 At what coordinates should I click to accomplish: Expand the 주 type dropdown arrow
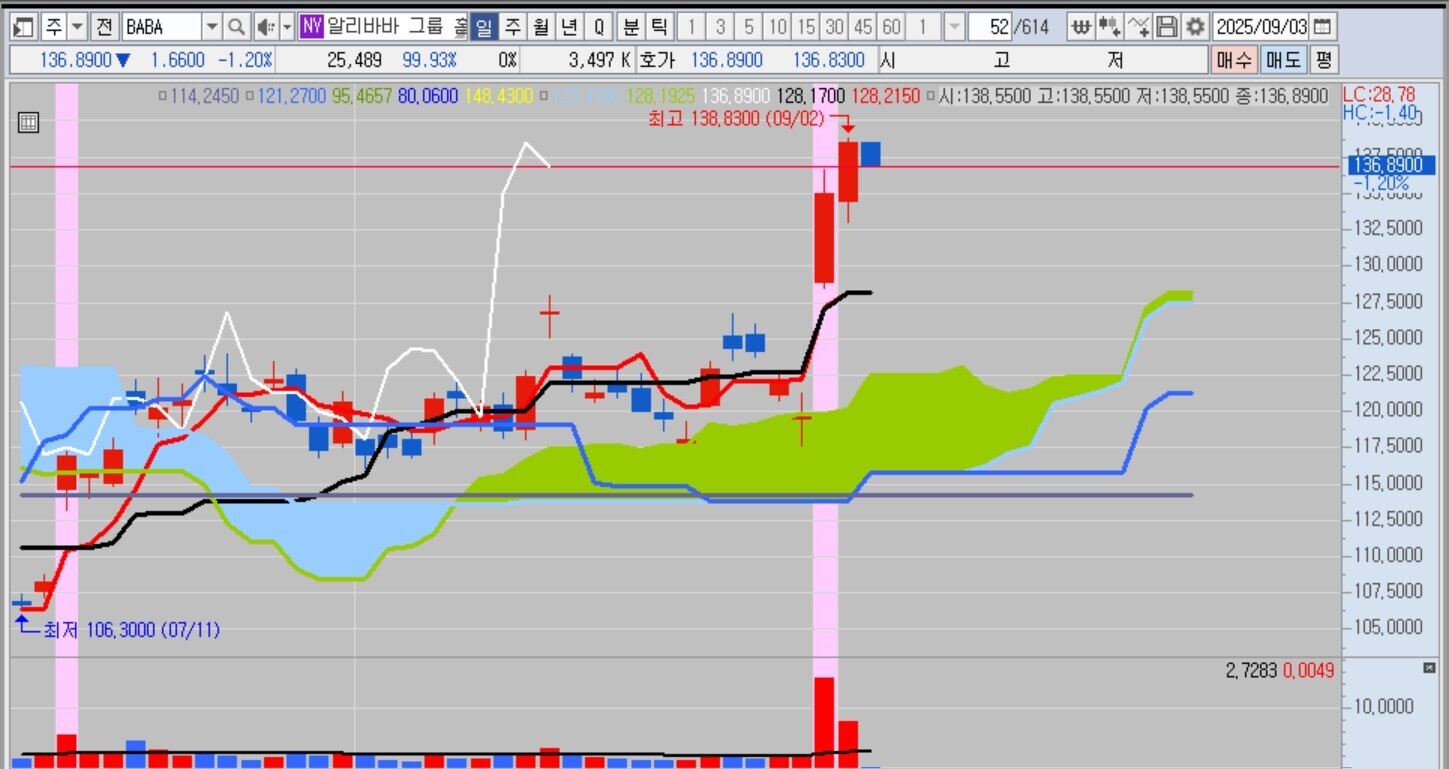(77, 26)
